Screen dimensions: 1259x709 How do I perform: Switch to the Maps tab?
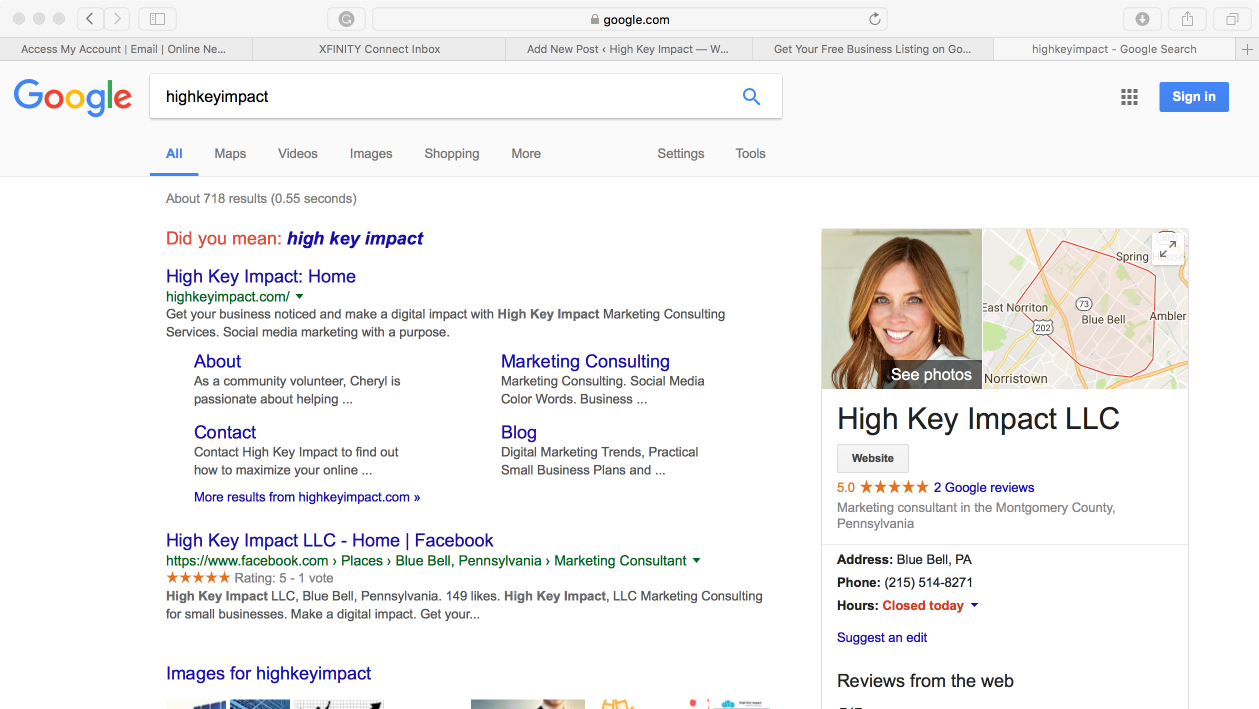tap(230, 154)
